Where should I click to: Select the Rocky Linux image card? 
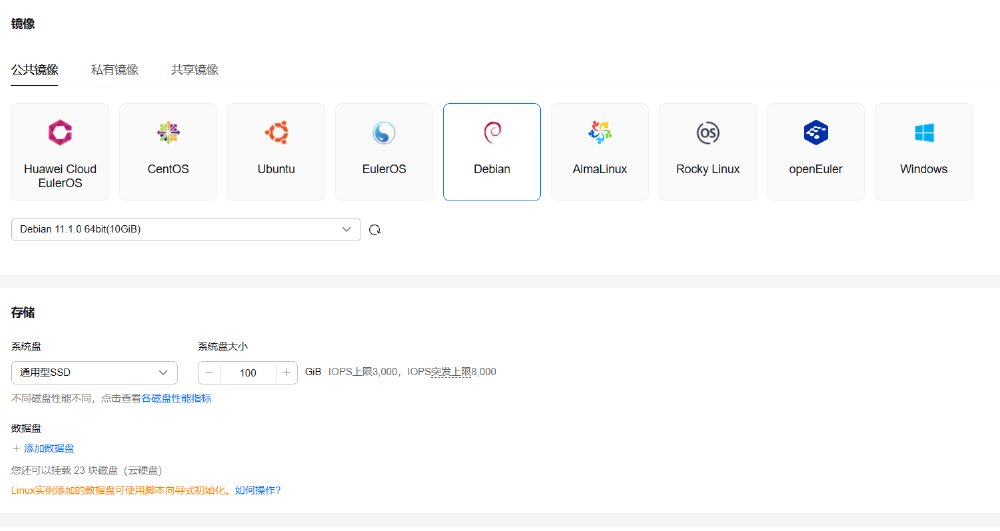pyautogui.click(x=708, y=152)
